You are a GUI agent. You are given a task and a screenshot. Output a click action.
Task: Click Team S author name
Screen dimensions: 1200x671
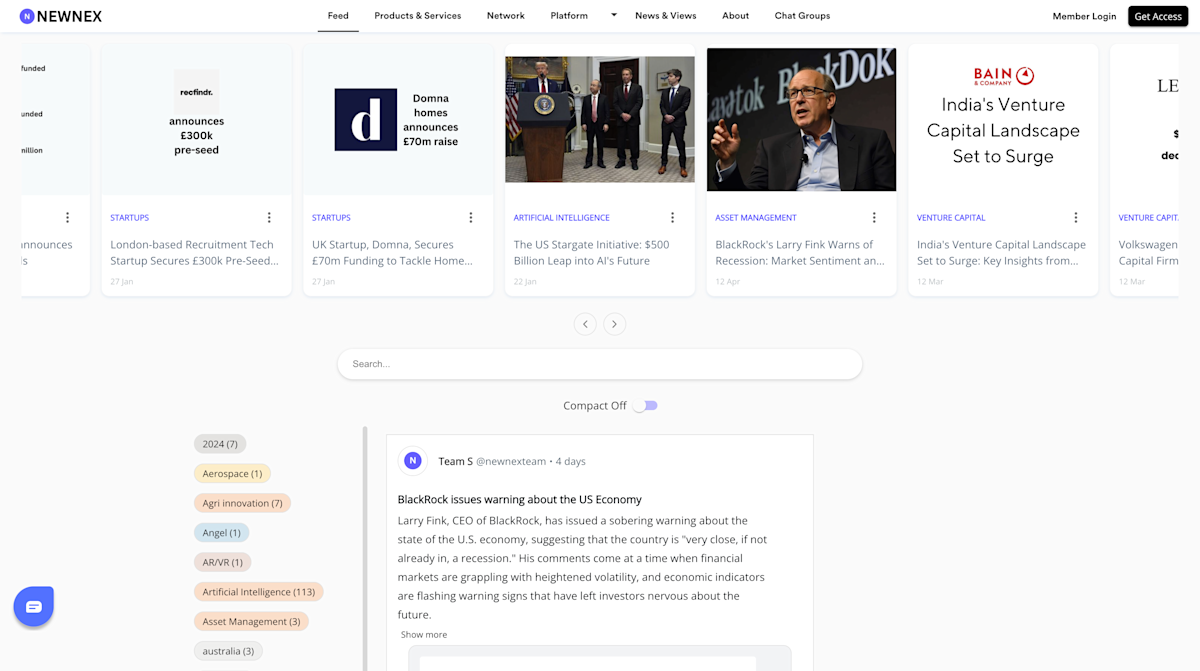(455, 462)
